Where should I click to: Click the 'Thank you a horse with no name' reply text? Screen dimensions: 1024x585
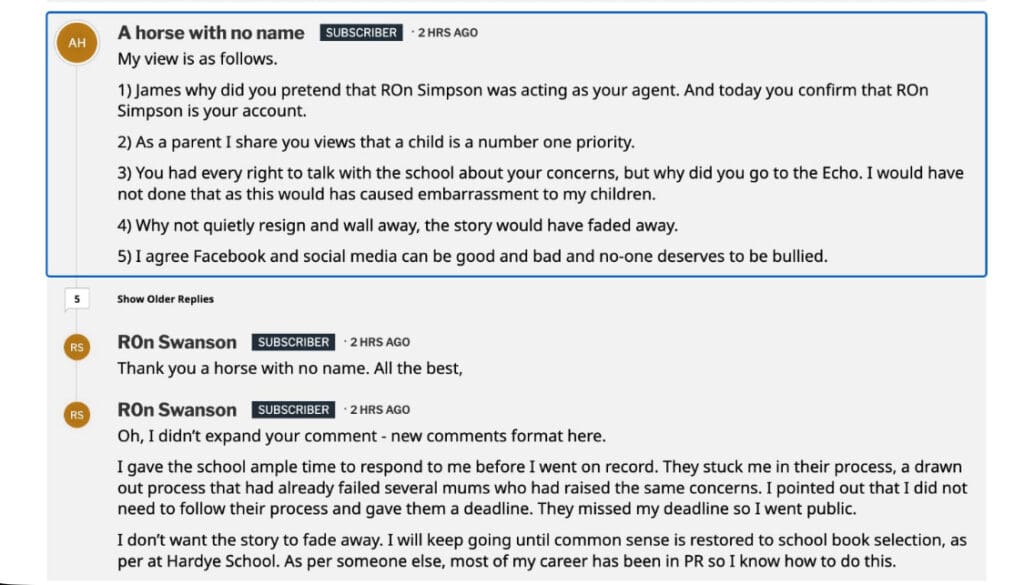click(290, 368)
